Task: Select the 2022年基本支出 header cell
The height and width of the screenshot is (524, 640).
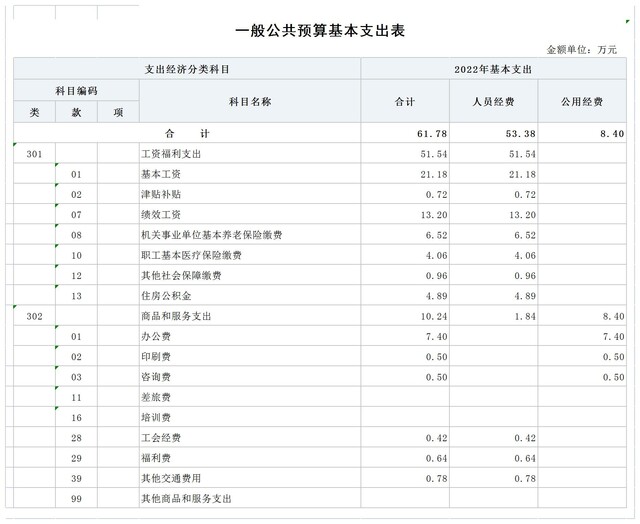Action: [492, 69]
